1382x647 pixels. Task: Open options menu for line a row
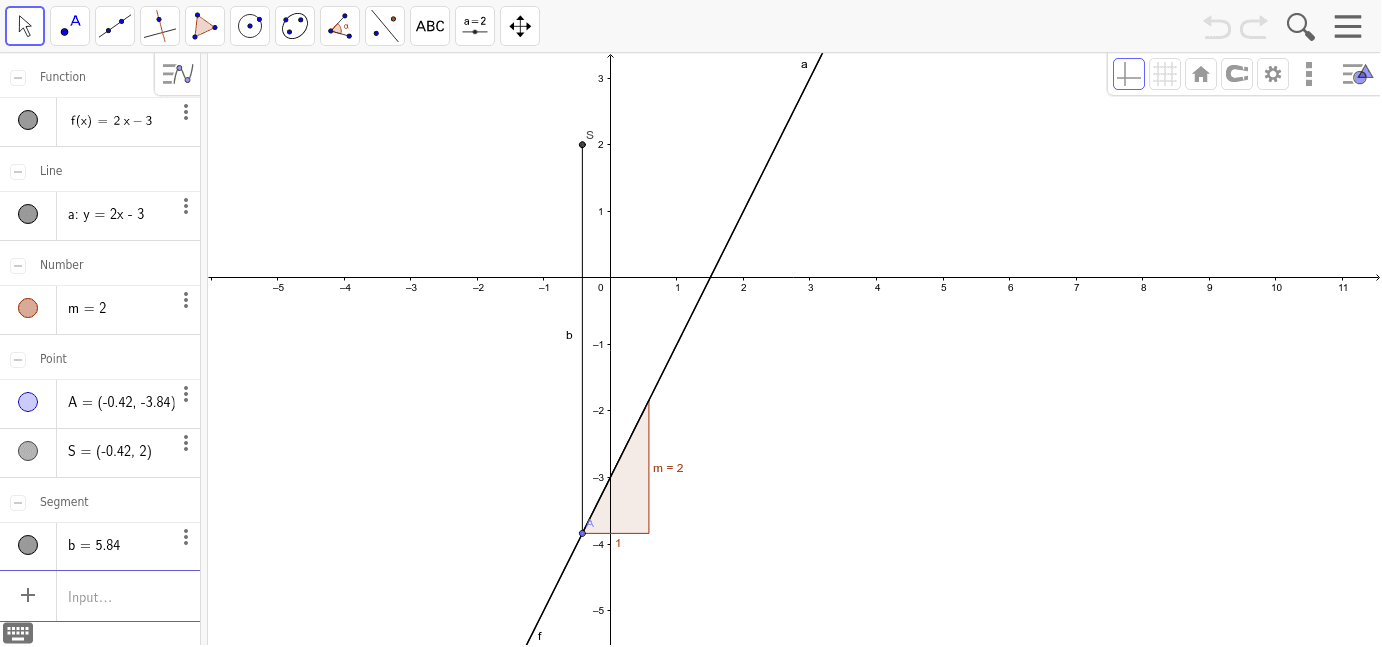186,206
